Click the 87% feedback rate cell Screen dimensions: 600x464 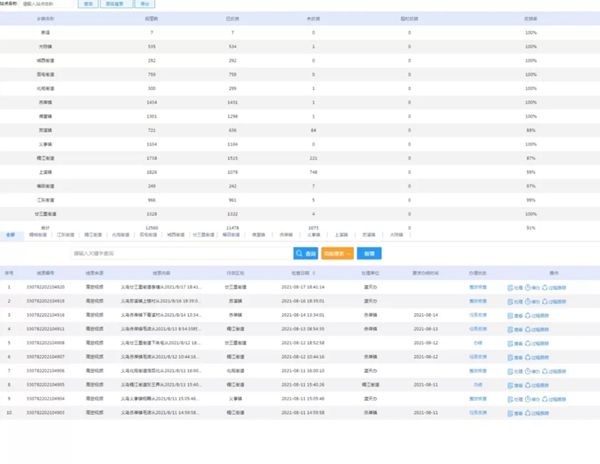pos(531,158)
